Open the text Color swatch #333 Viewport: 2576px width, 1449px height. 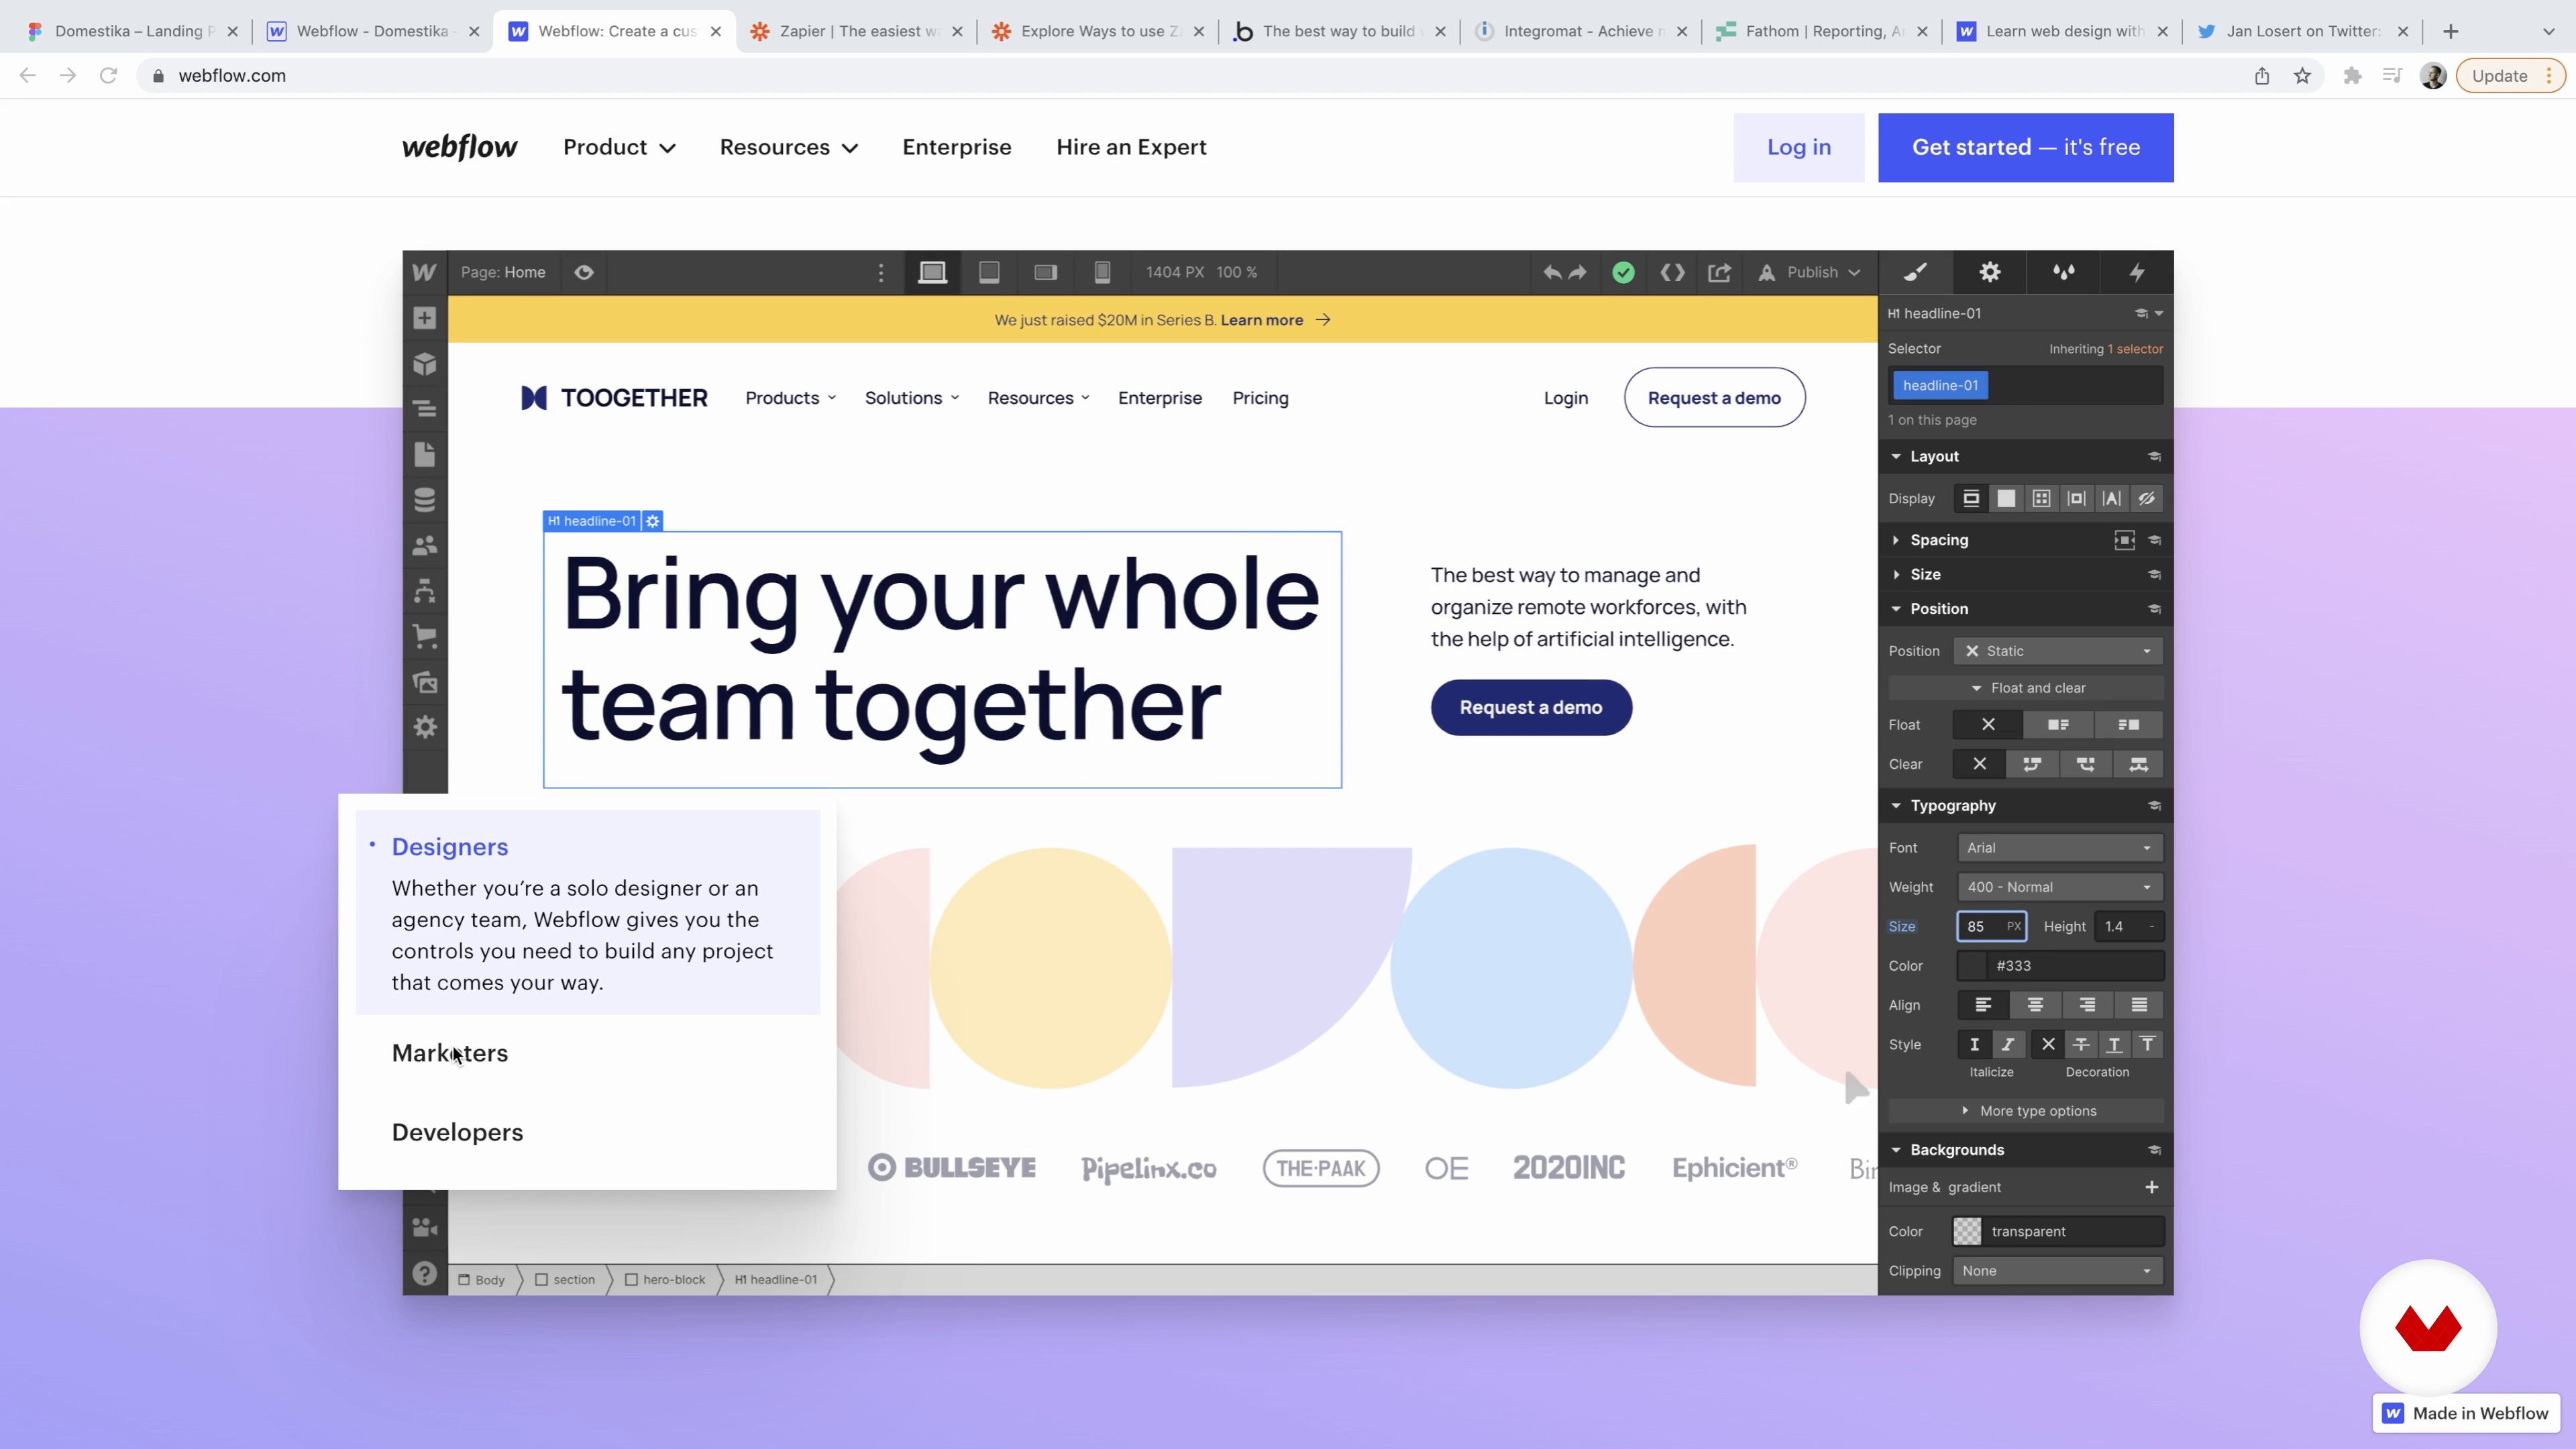tap(1972, 966)
